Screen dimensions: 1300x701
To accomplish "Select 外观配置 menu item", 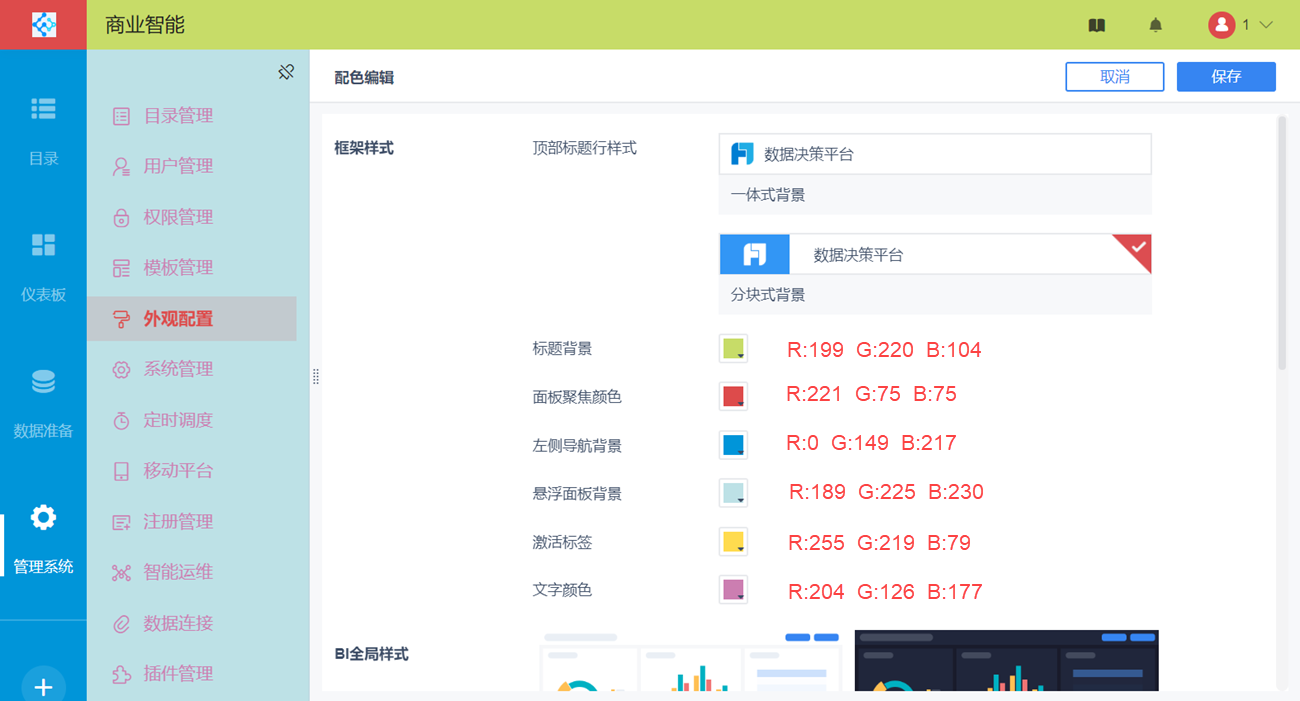I will coord(192,319).
